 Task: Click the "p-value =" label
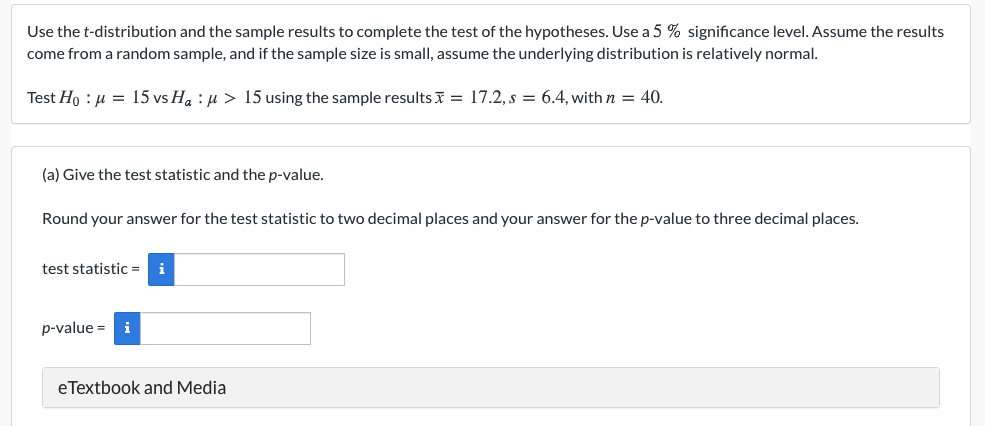tap(73, 328)
